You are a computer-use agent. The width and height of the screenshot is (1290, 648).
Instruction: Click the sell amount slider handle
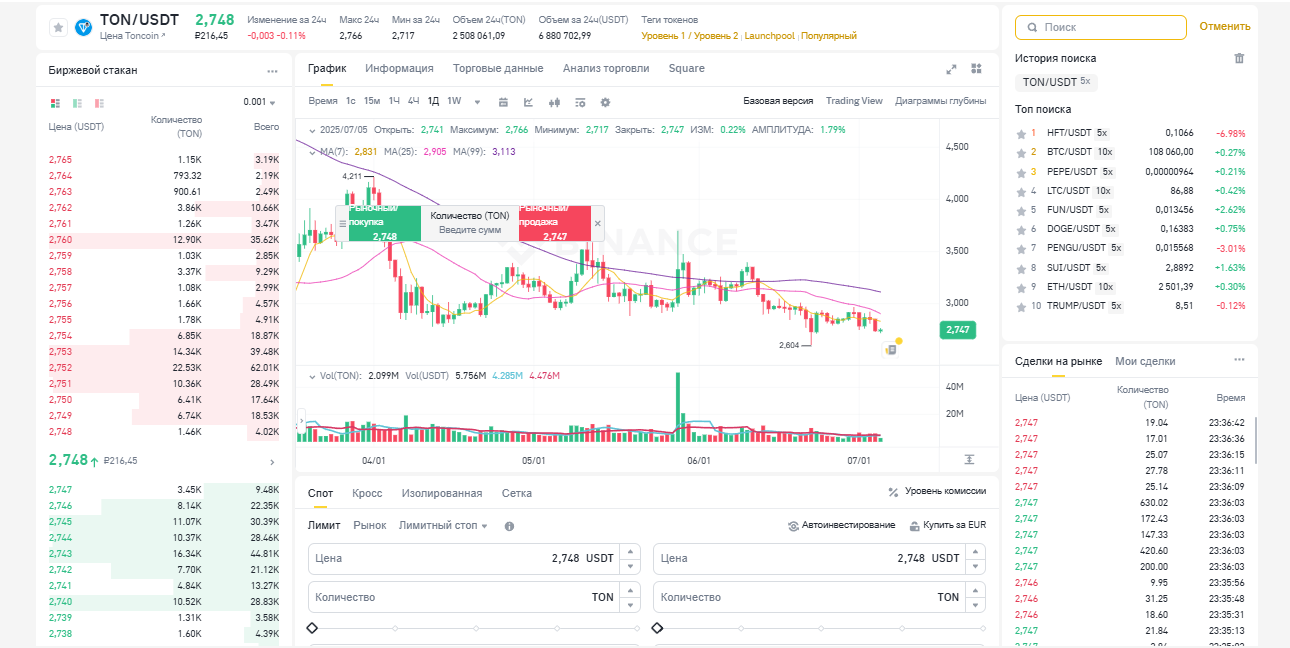coord(657,628)
